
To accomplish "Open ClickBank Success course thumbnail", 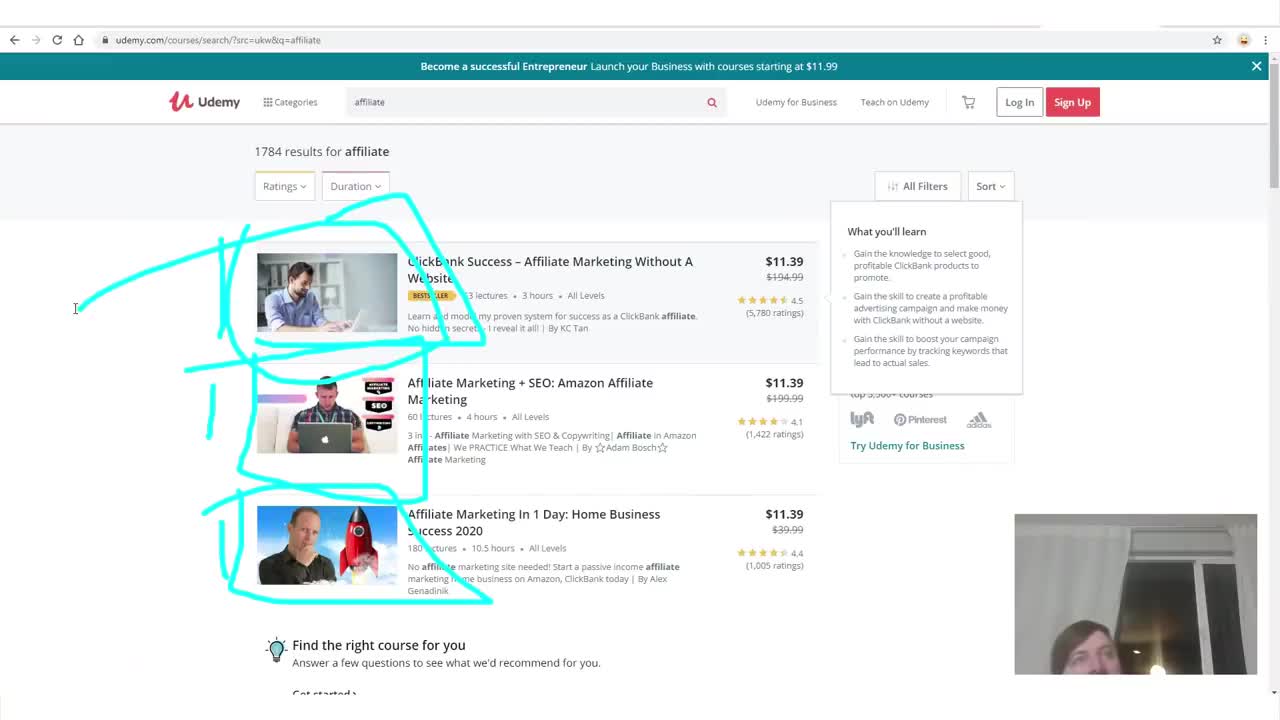I will [x=327, y=292].
